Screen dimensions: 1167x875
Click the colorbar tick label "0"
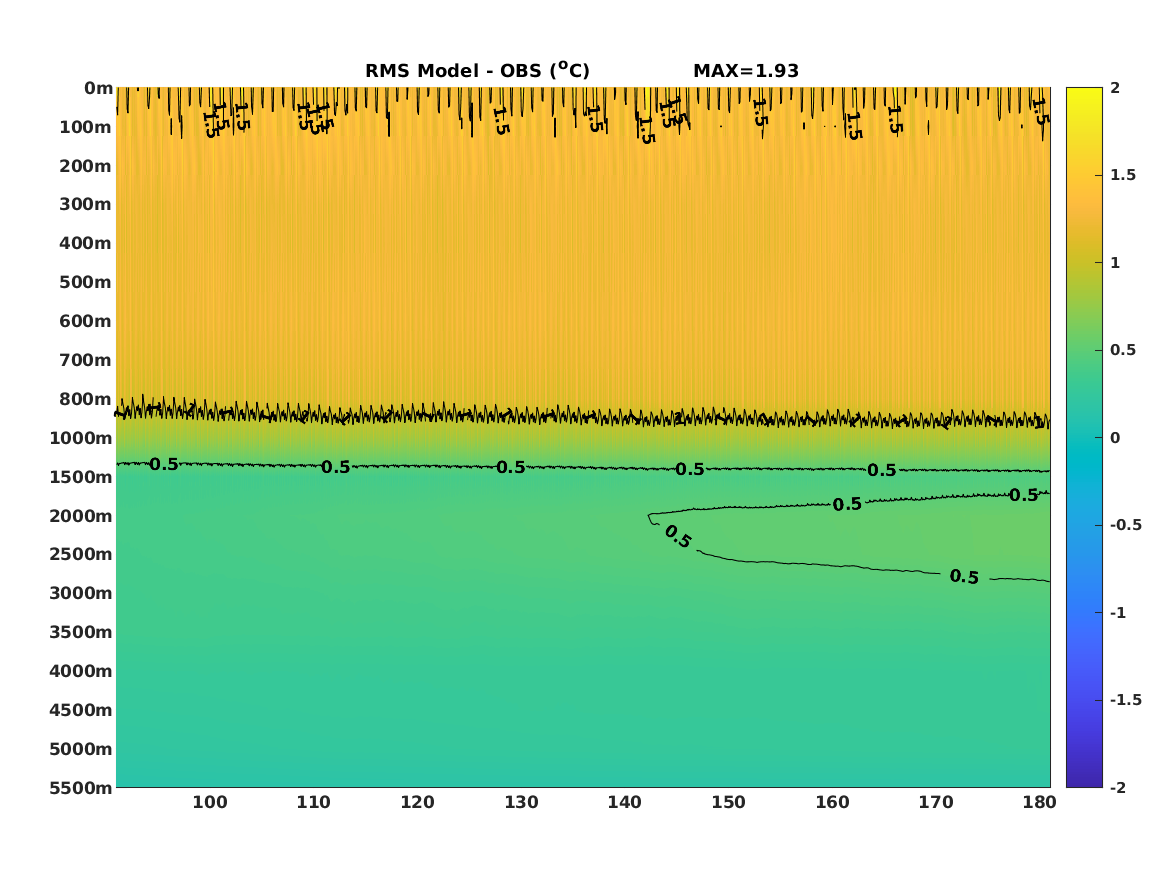pos(1115,438)
